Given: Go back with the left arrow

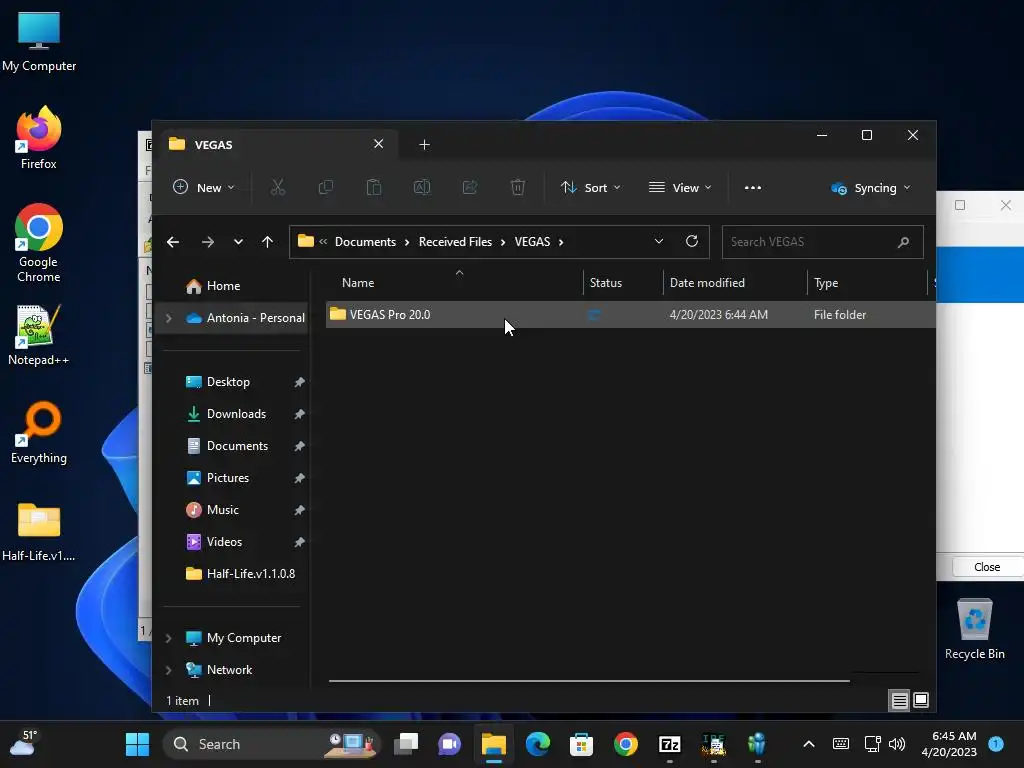Looking at the screenshot, I should pyautogui.click(x=173, y=242).
